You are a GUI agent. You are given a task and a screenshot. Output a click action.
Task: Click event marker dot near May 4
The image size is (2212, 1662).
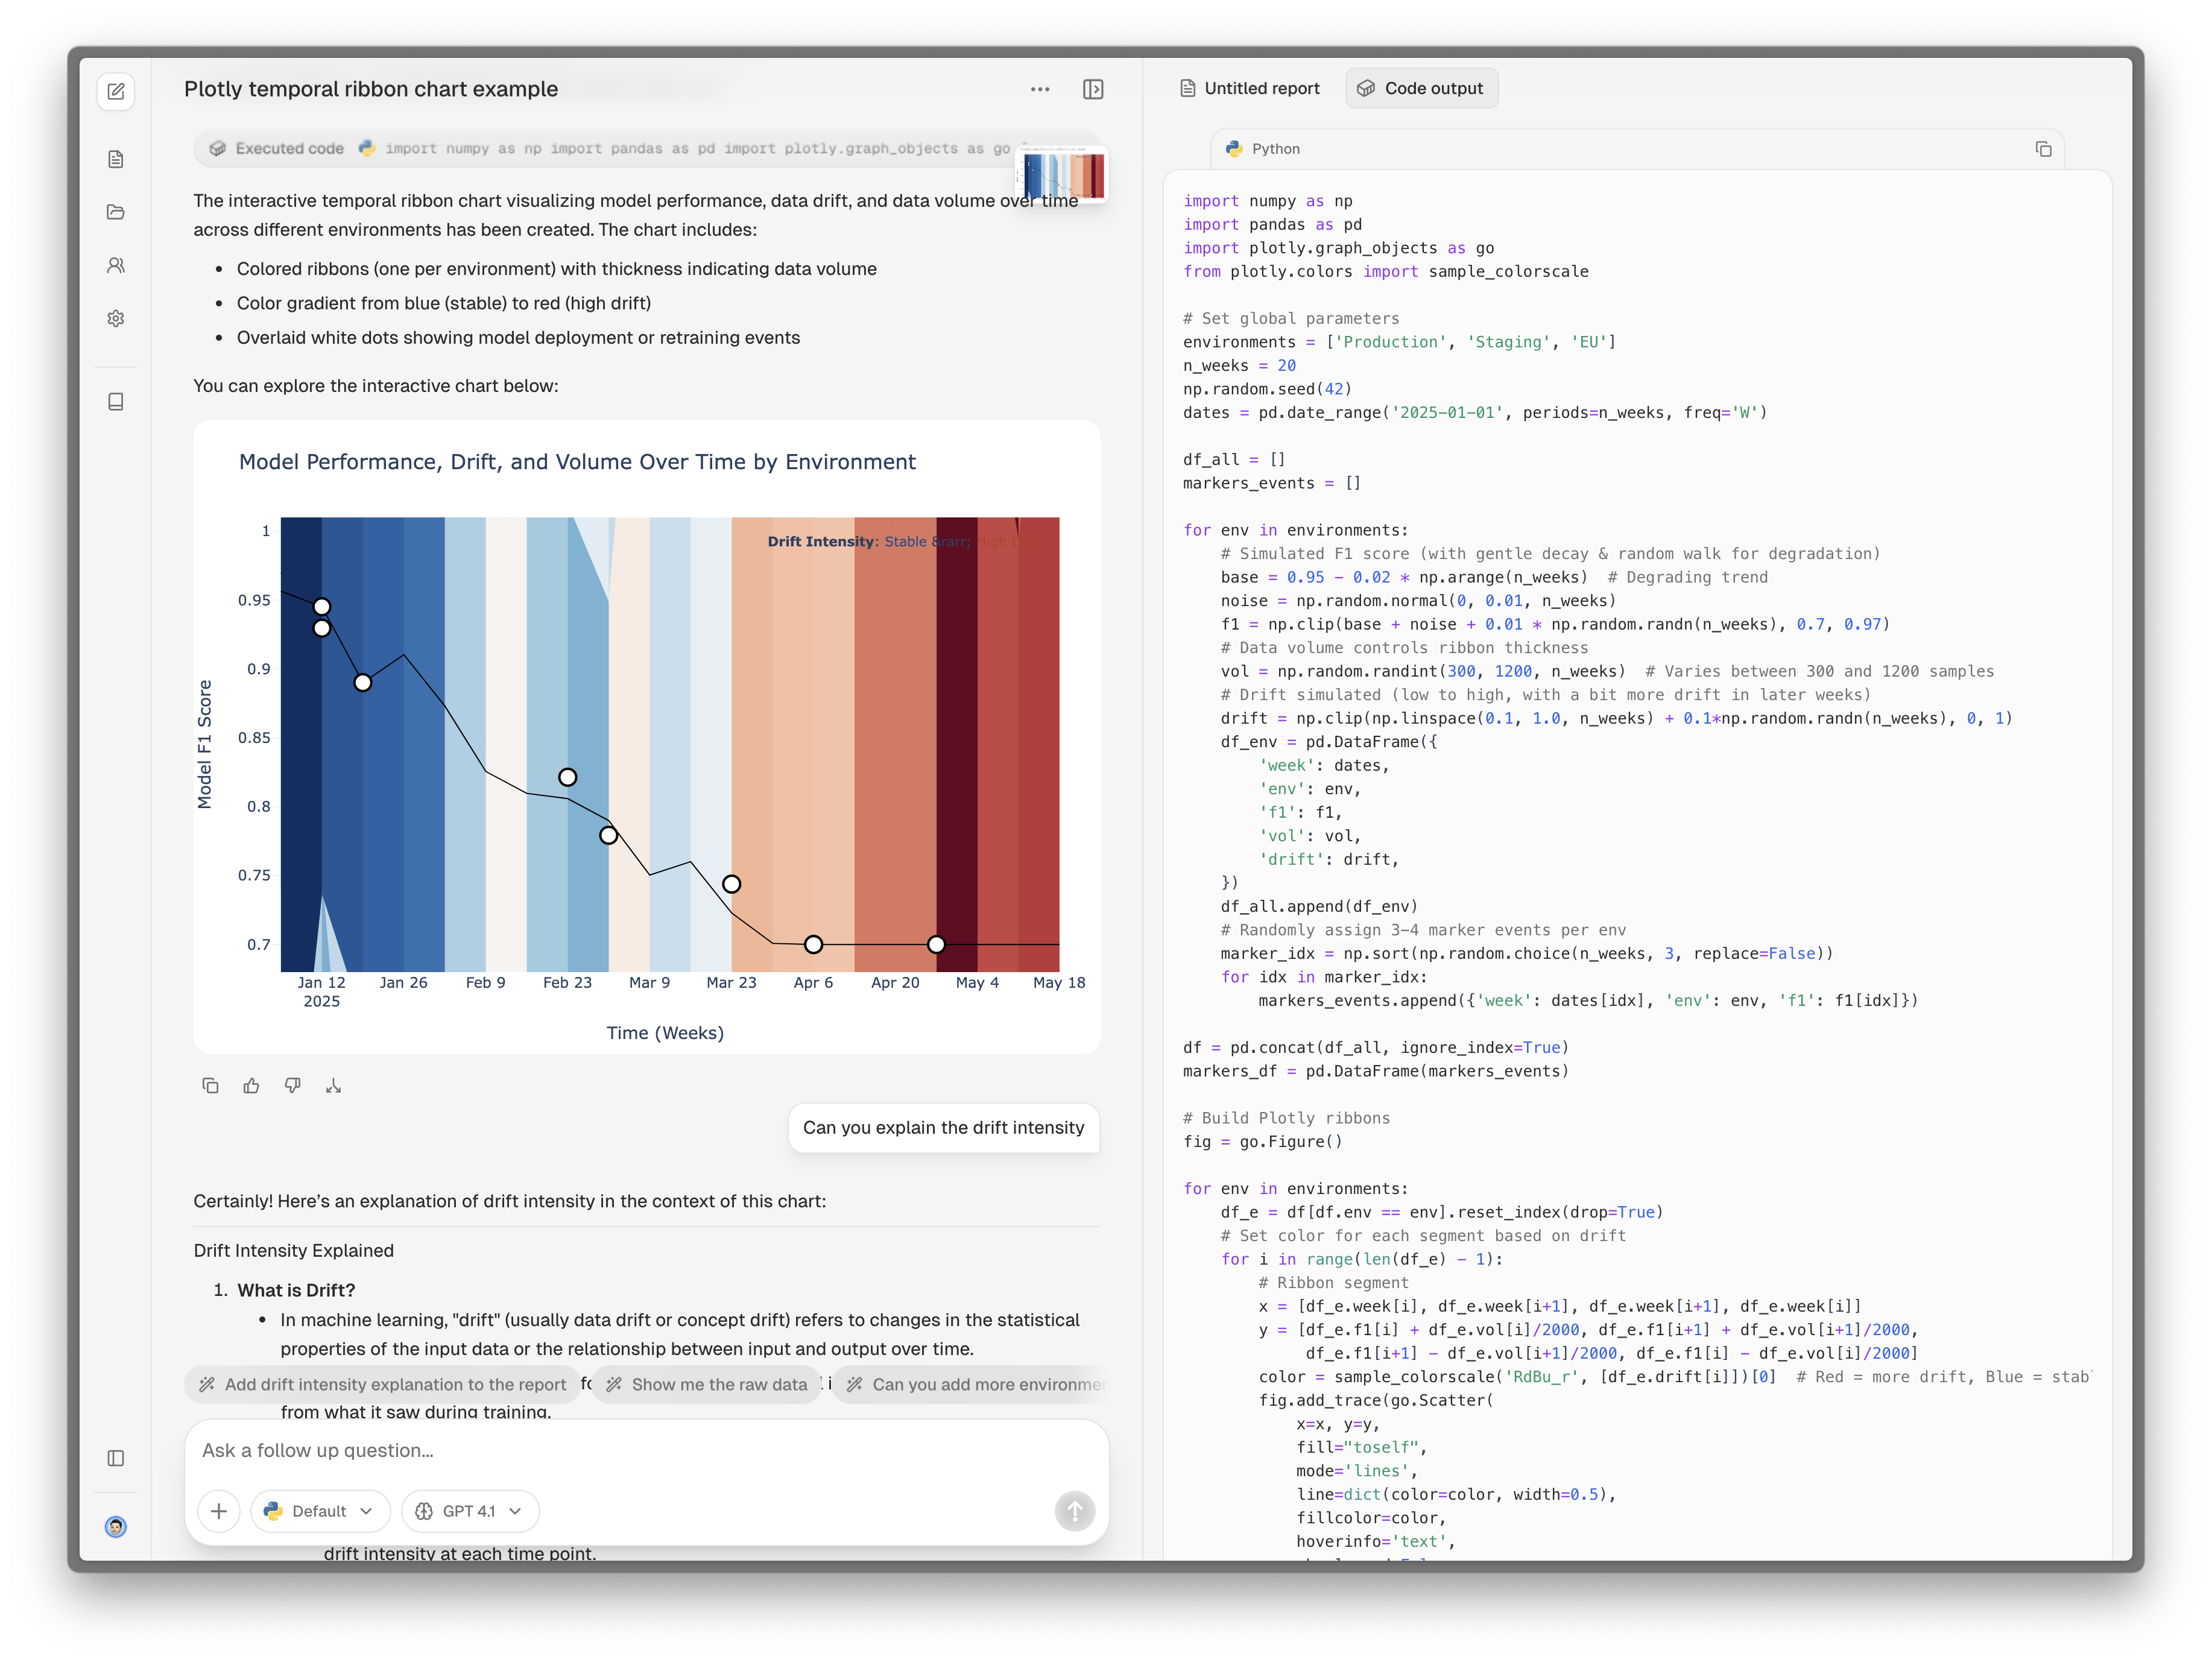pos(936,944)
